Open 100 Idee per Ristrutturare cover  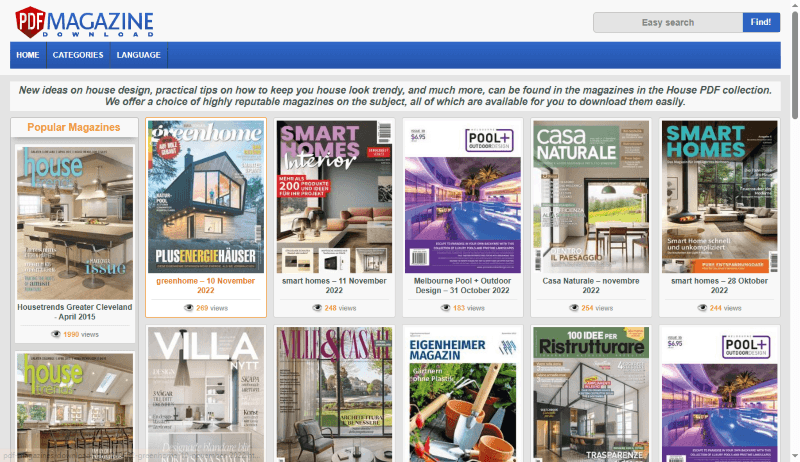tap(591, 395)
